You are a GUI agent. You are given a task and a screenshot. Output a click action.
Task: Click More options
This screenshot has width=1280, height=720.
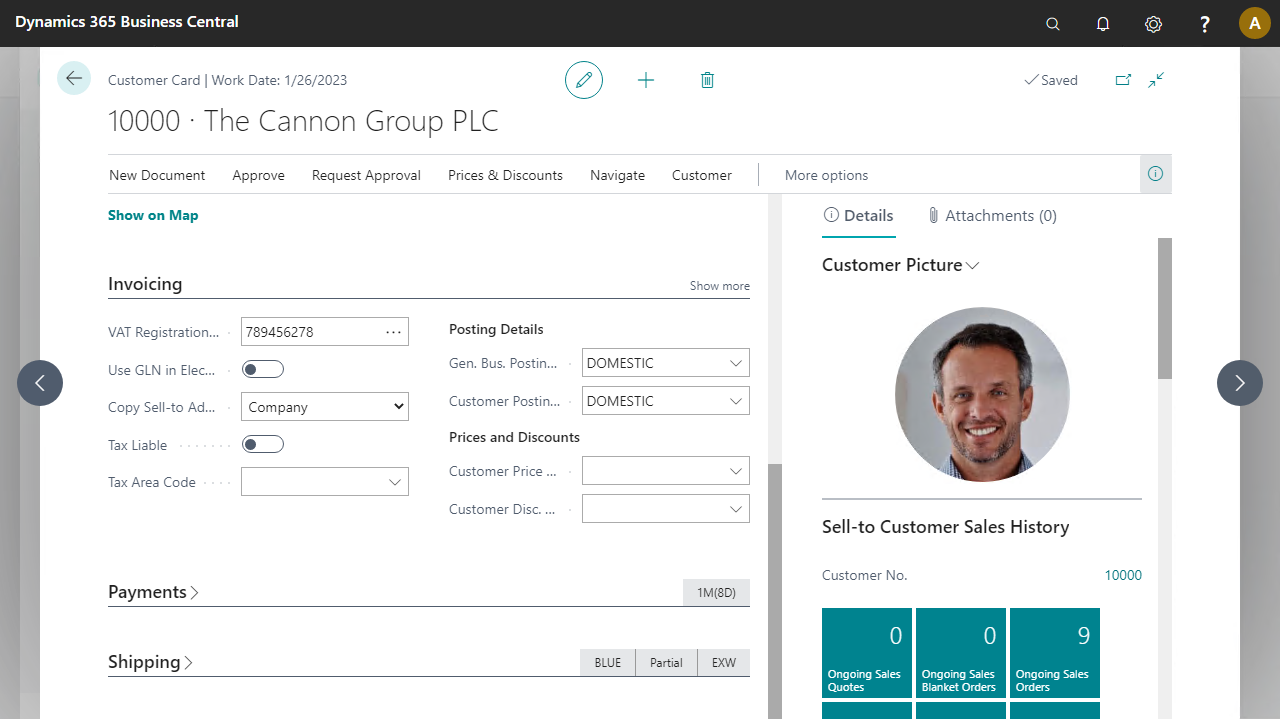point(826,175)
